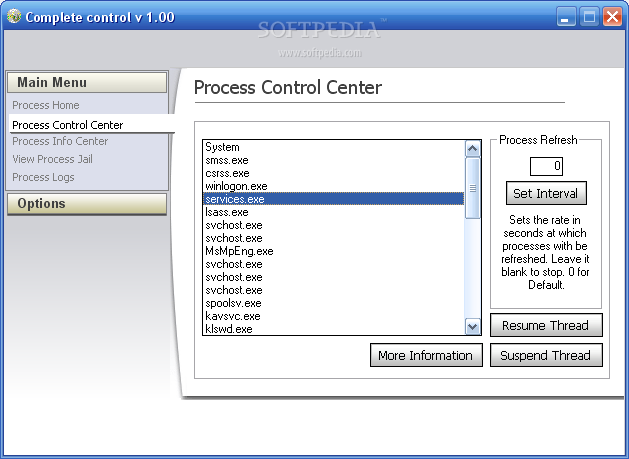
Task: Expand the Options section header
Action: click(x=87, y=204)
